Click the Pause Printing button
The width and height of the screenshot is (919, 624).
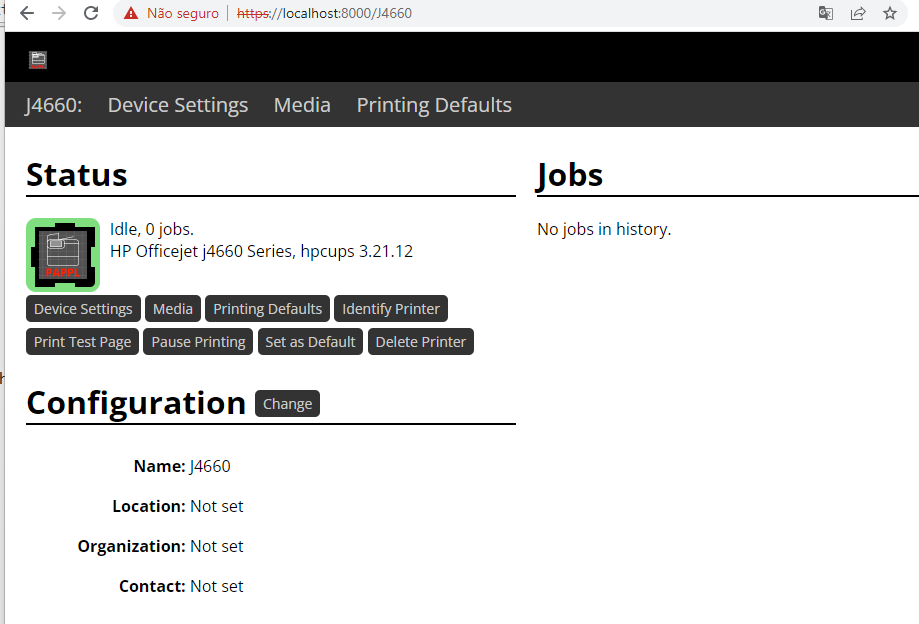[x=198, y=342]
